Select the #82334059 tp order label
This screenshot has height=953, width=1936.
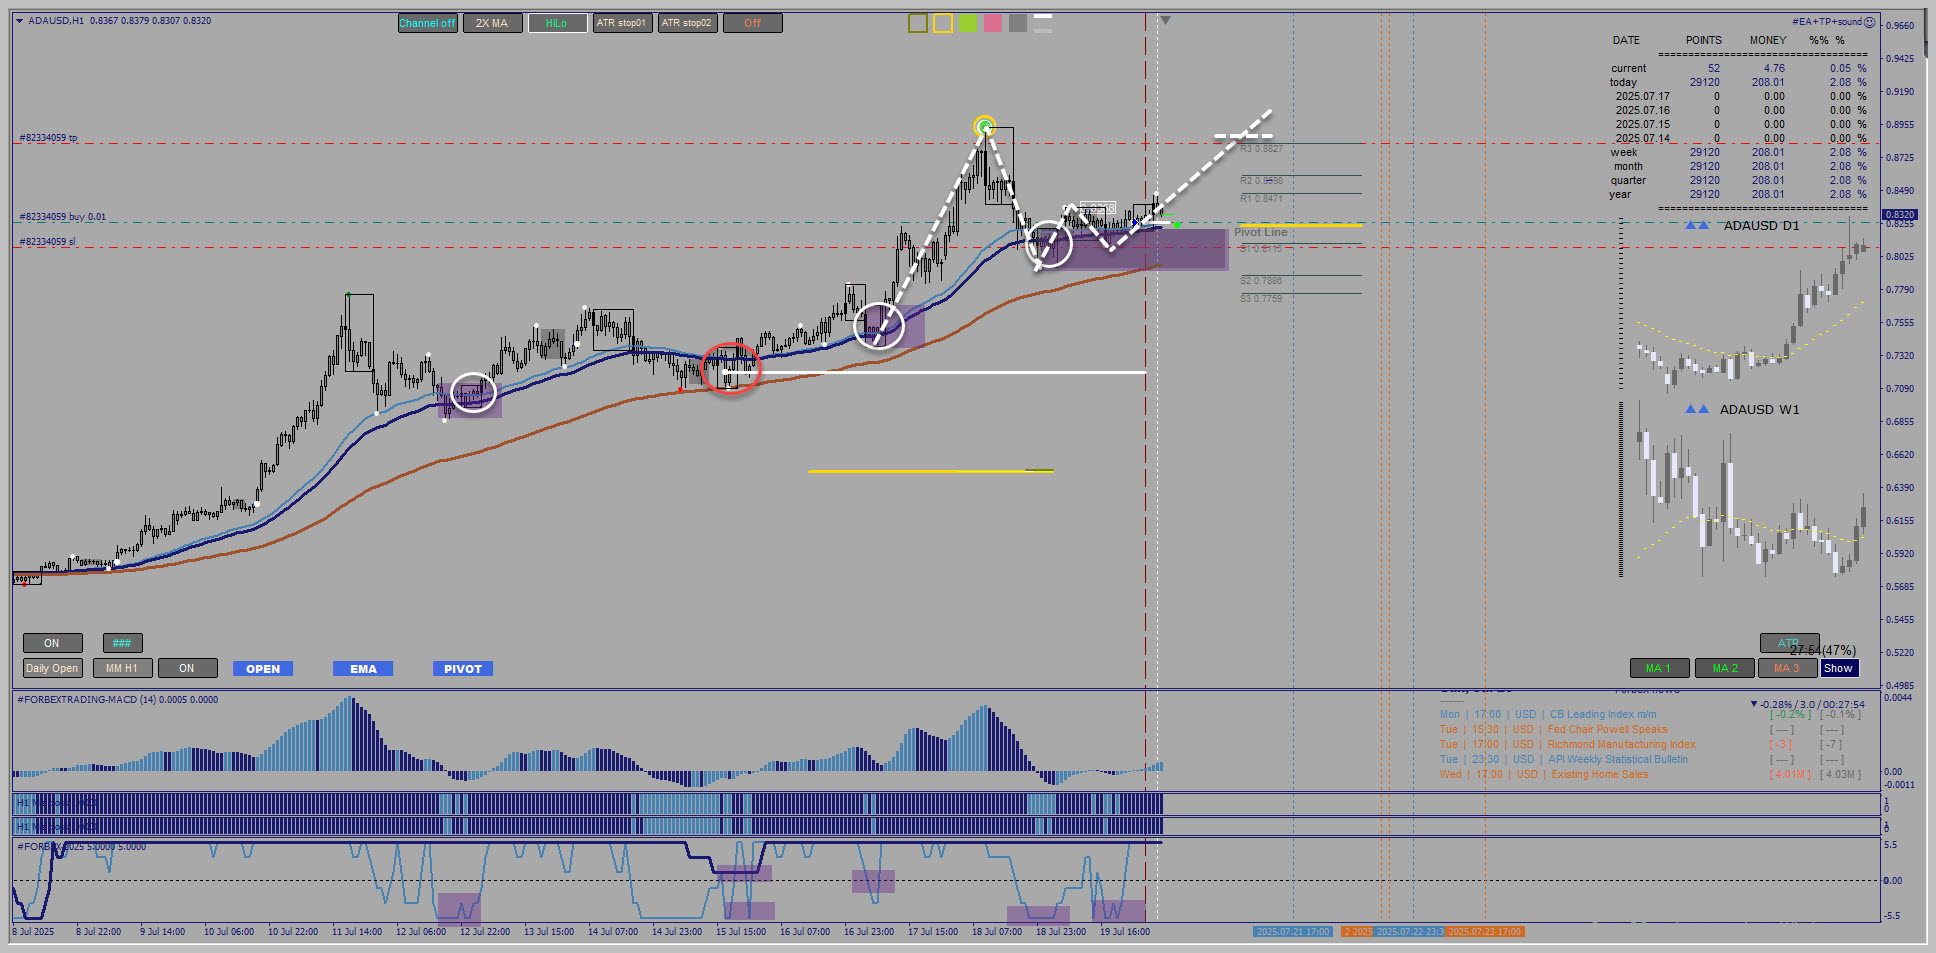coord(49,138)
